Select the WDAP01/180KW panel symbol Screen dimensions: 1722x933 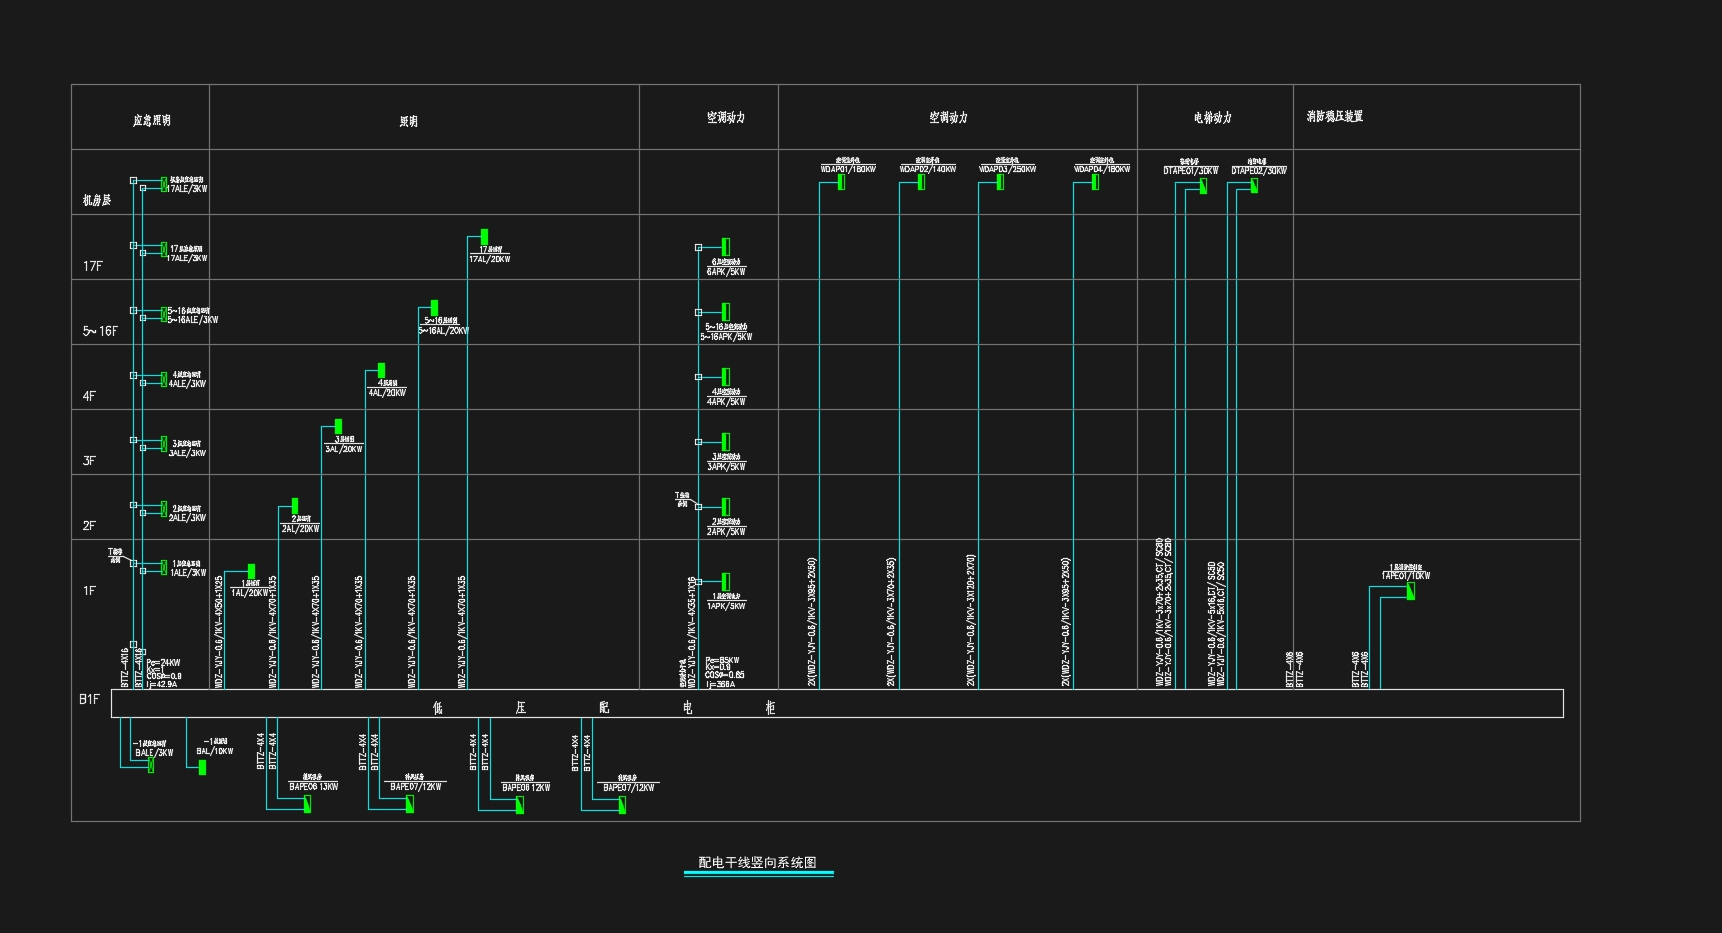[x=842, y=183]
